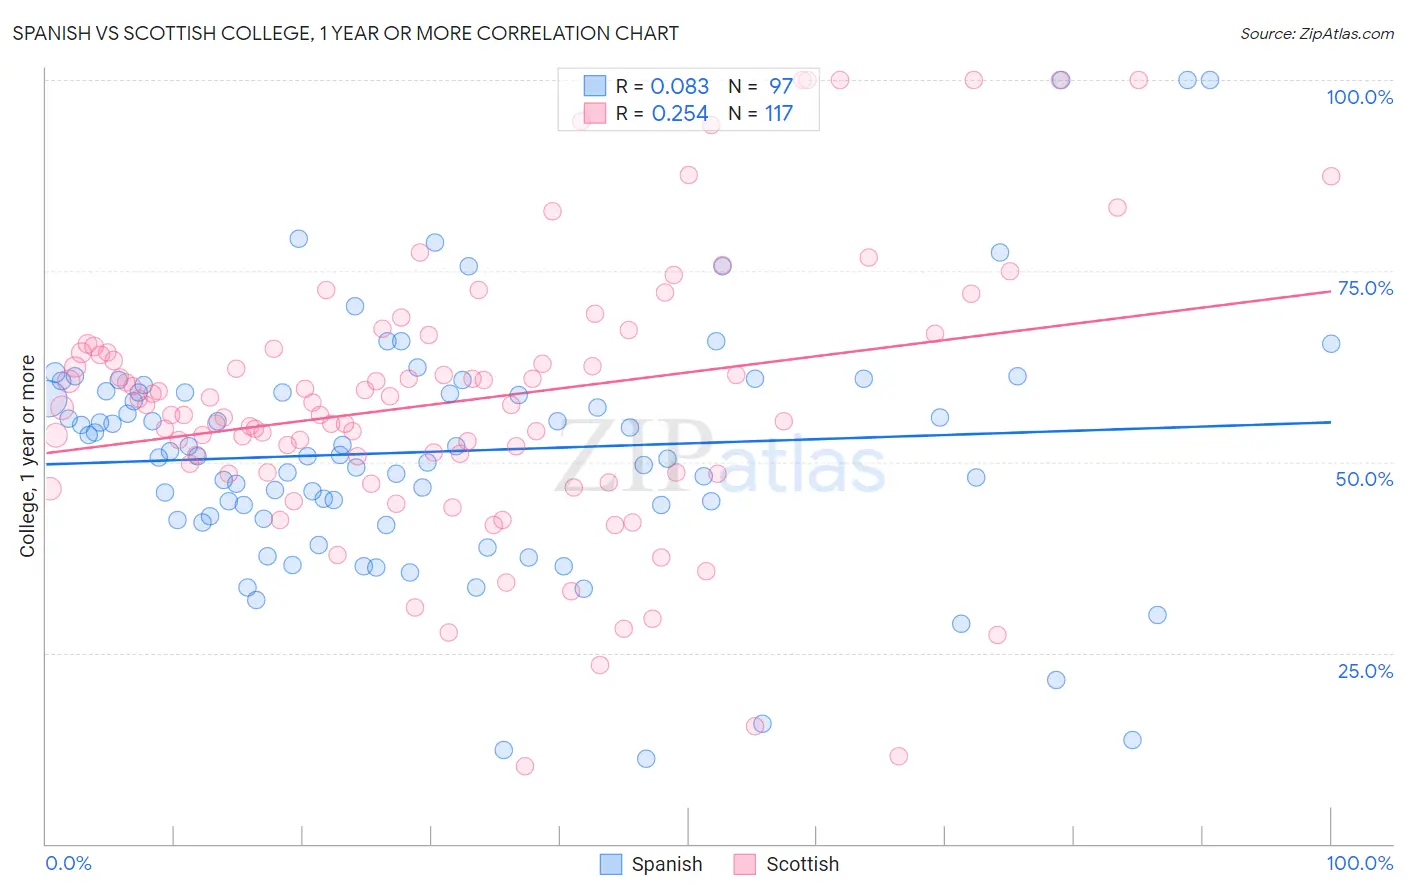Click the right end of pink trend line
The image size is (1406, 892).
tap(1330, 291)
